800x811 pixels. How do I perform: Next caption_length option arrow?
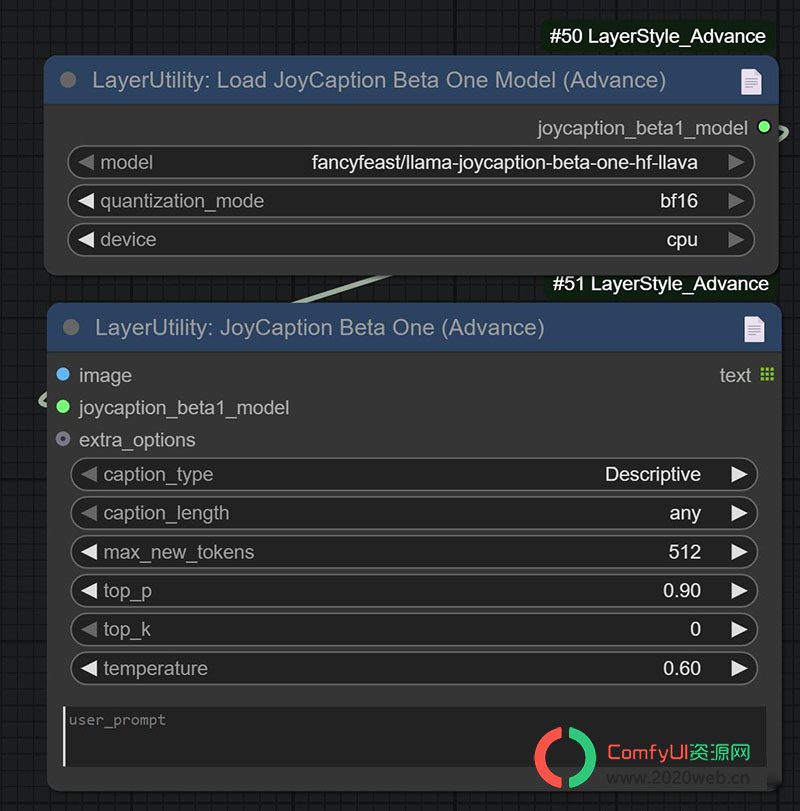(739, 513)
